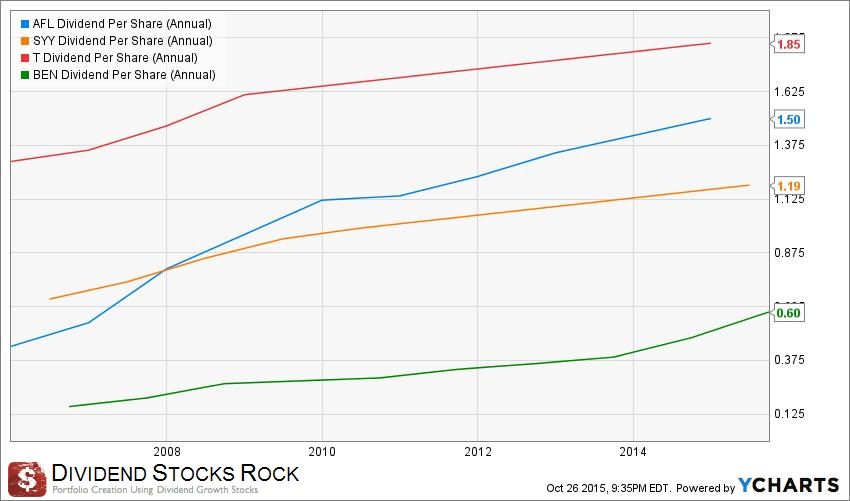The width and height of the screenshot is (850, 501).
Task: Open the YCHARTS logo link
Action: pos(788,485)
